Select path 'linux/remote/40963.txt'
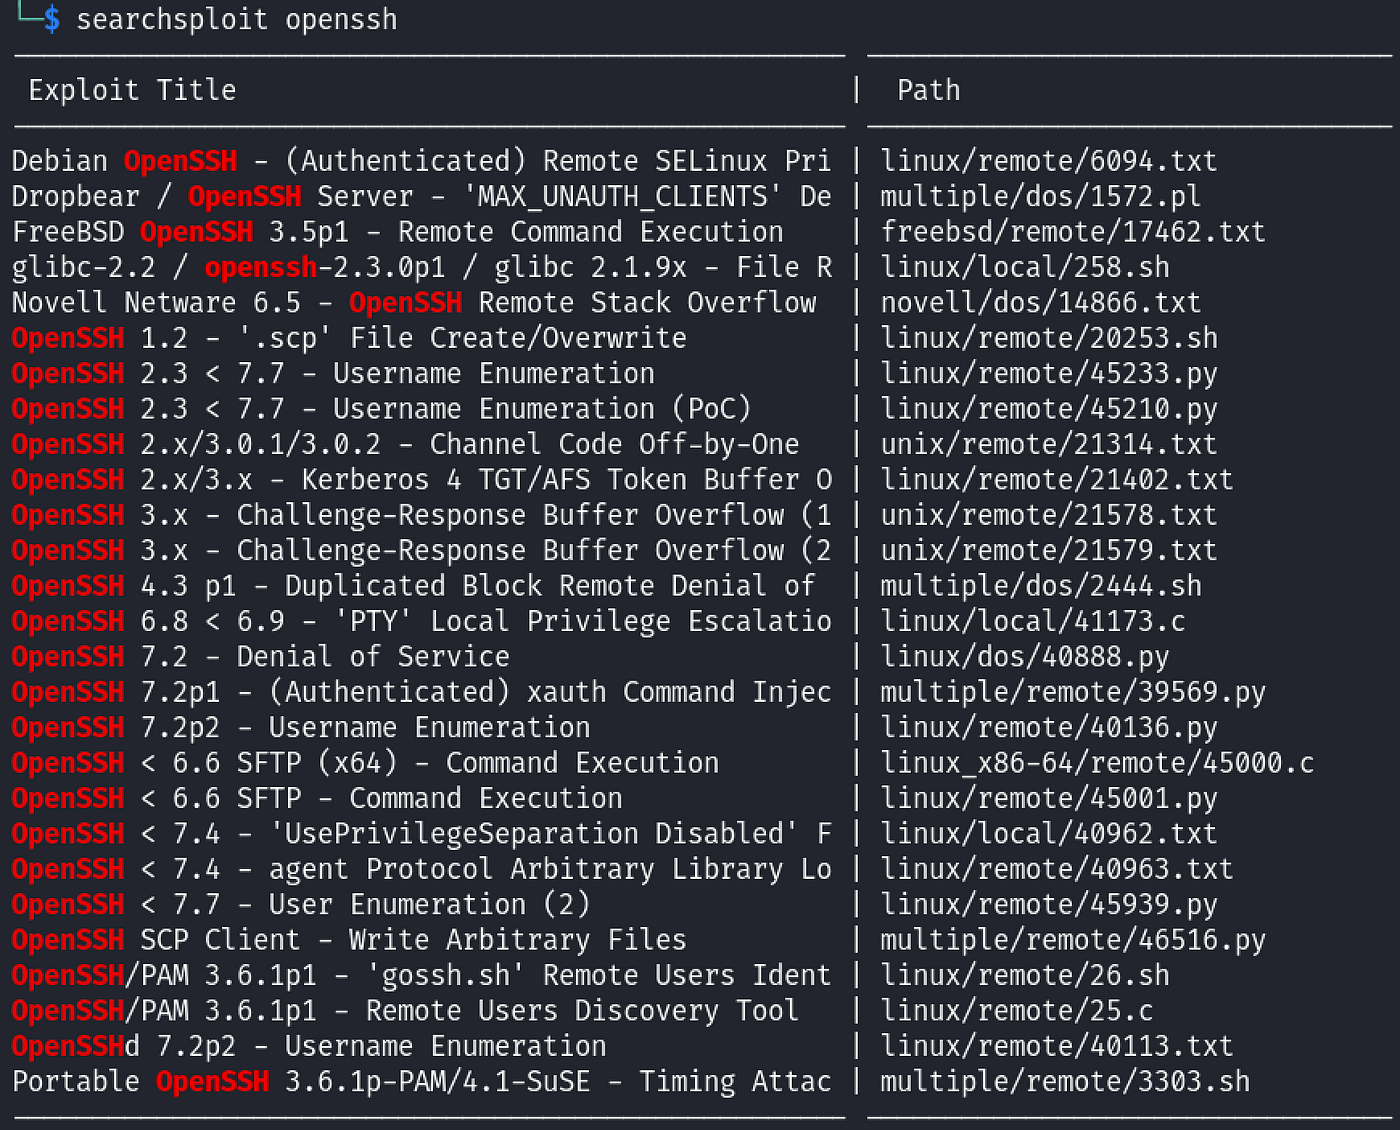Screen dimensions: 1400x1130 pyautogui.click(x=1056, y=869)
